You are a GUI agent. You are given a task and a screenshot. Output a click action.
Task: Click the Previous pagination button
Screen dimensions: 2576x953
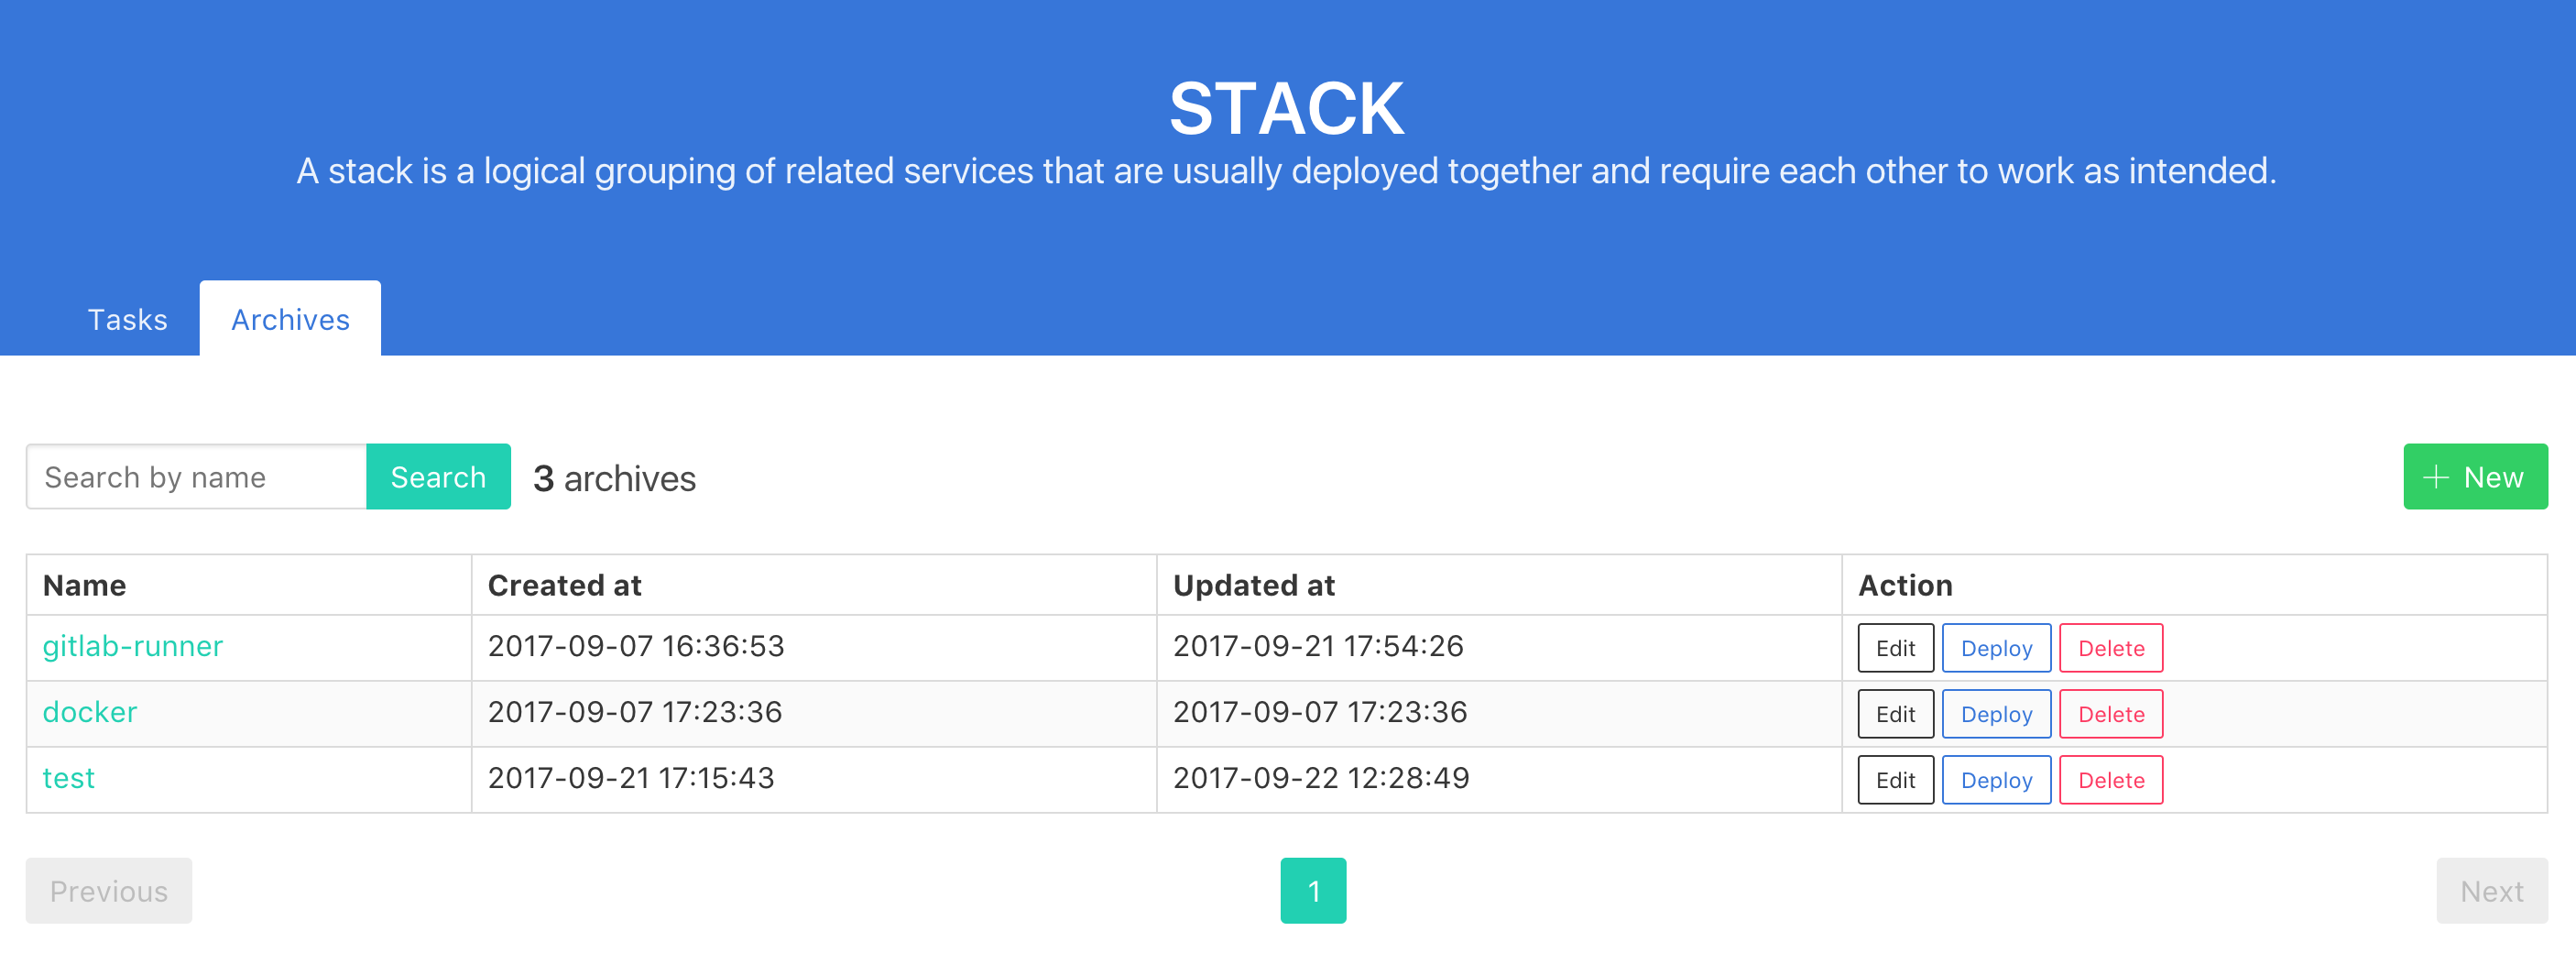109,890
